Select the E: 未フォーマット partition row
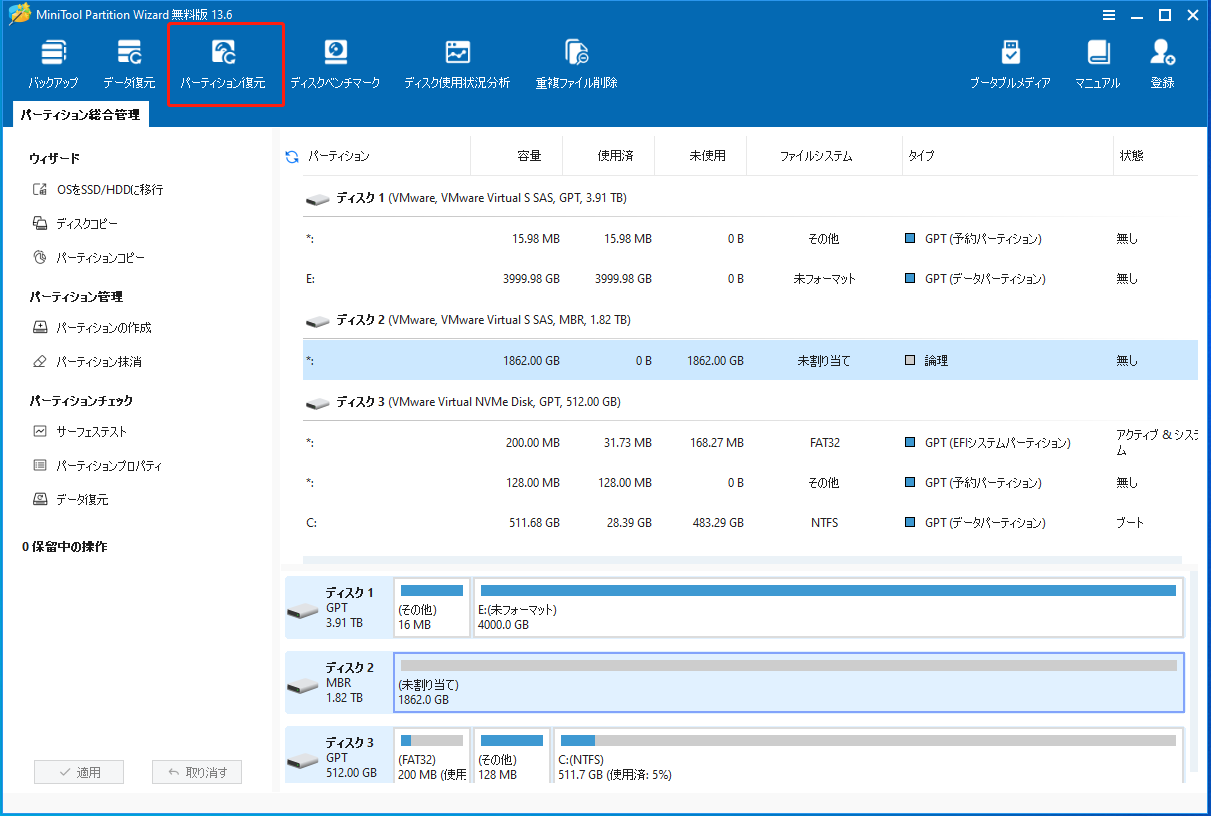Viewport: 1211px width, 816px height. (x=750, y=279)
